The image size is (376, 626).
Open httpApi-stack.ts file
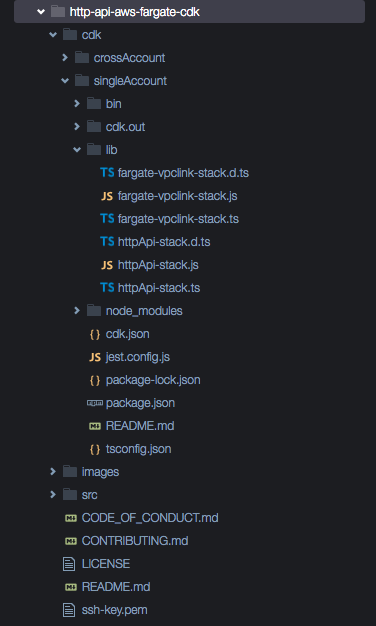pyautogui.click(x=159, y=288)
